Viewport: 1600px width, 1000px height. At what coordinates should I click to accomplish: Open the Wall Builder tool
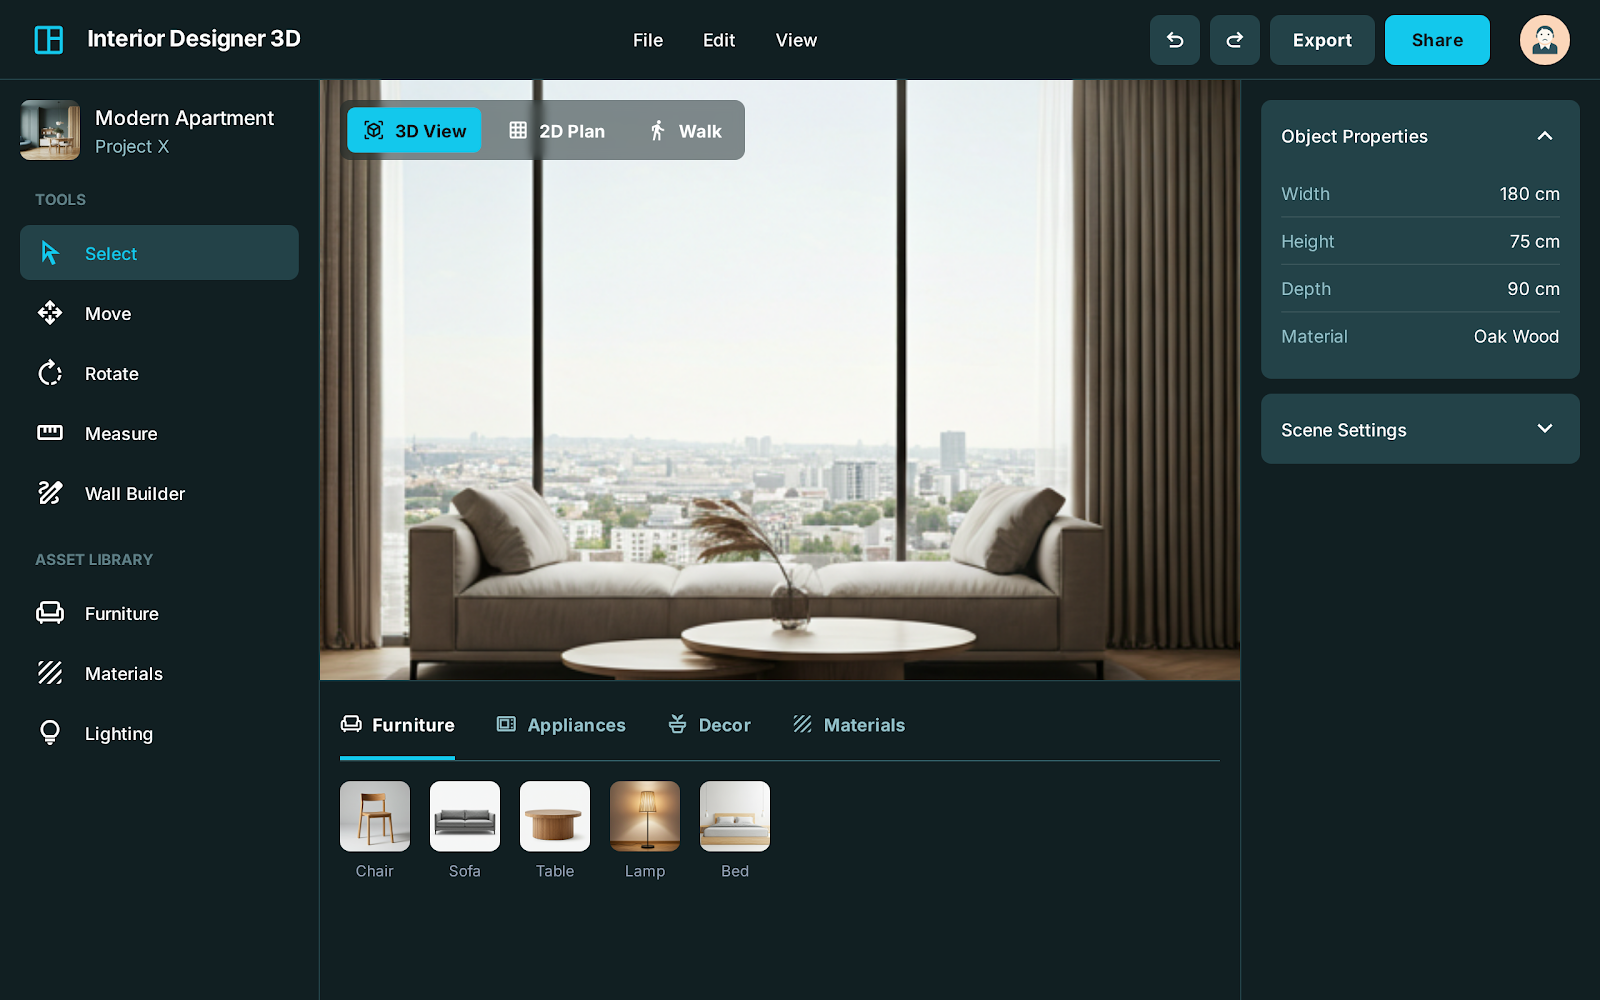(x=134, y=493)
